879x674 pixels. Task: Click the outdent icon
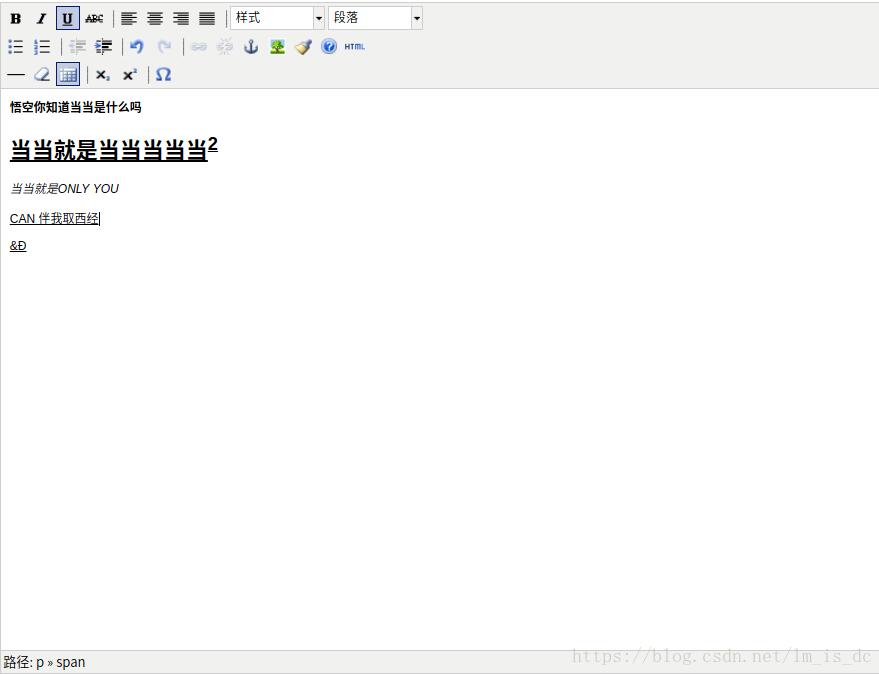(x=77, y=47)
